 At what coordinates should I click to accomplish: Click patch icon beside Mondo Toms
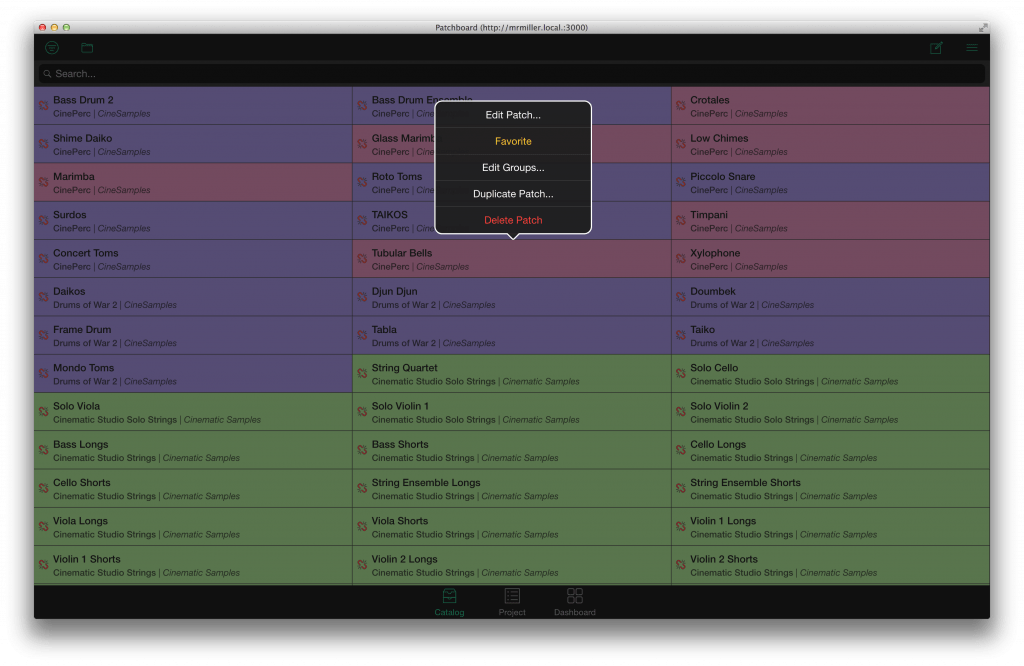(x=44, y=373)
